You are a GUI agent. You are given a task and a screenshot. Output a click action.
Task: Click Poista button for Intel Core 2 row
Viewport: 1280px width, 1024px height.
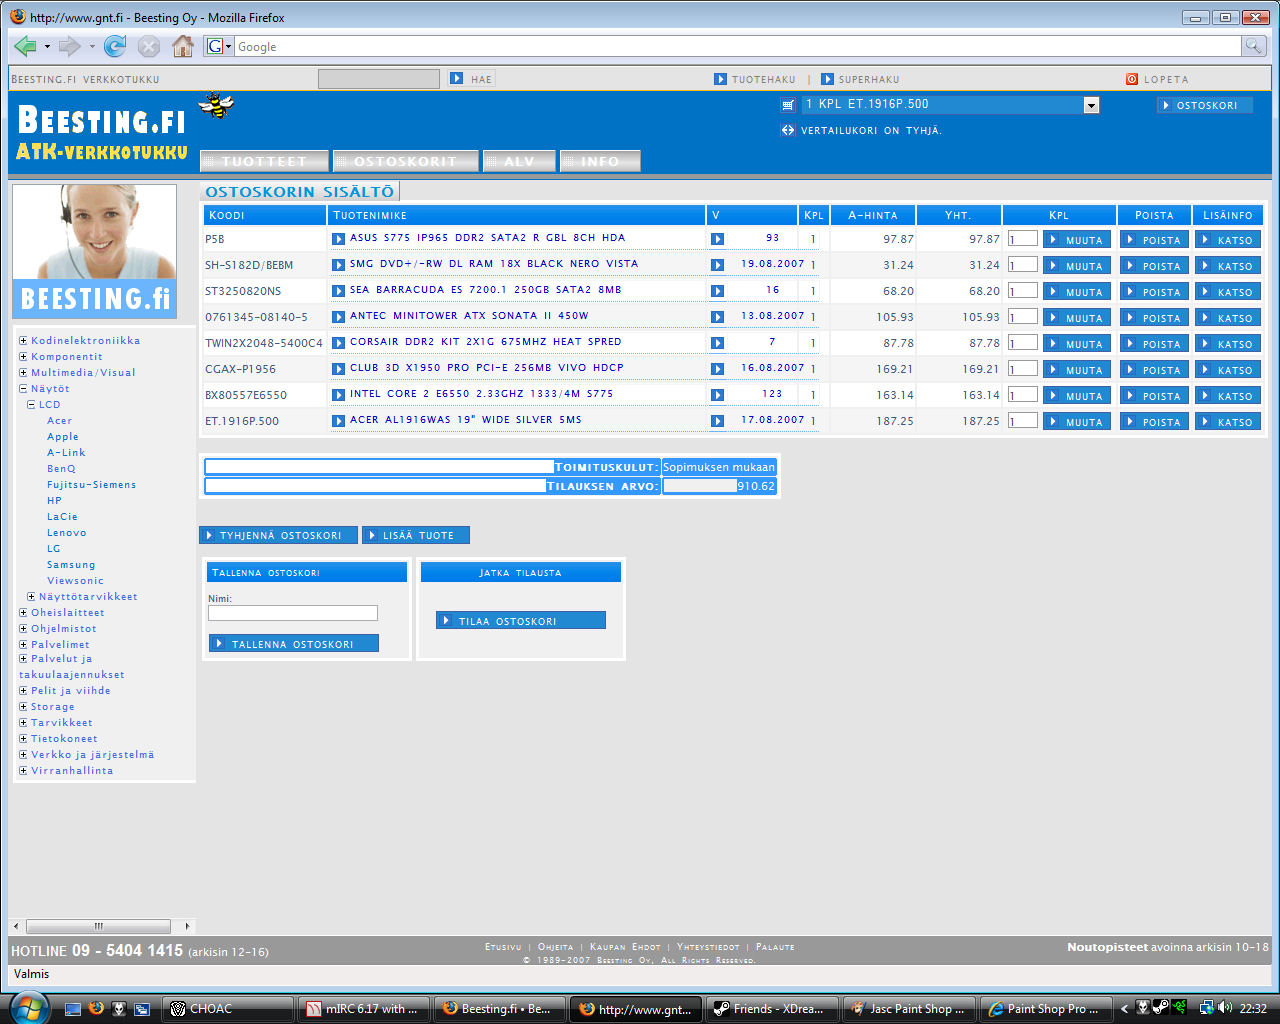coord(1154,396)
